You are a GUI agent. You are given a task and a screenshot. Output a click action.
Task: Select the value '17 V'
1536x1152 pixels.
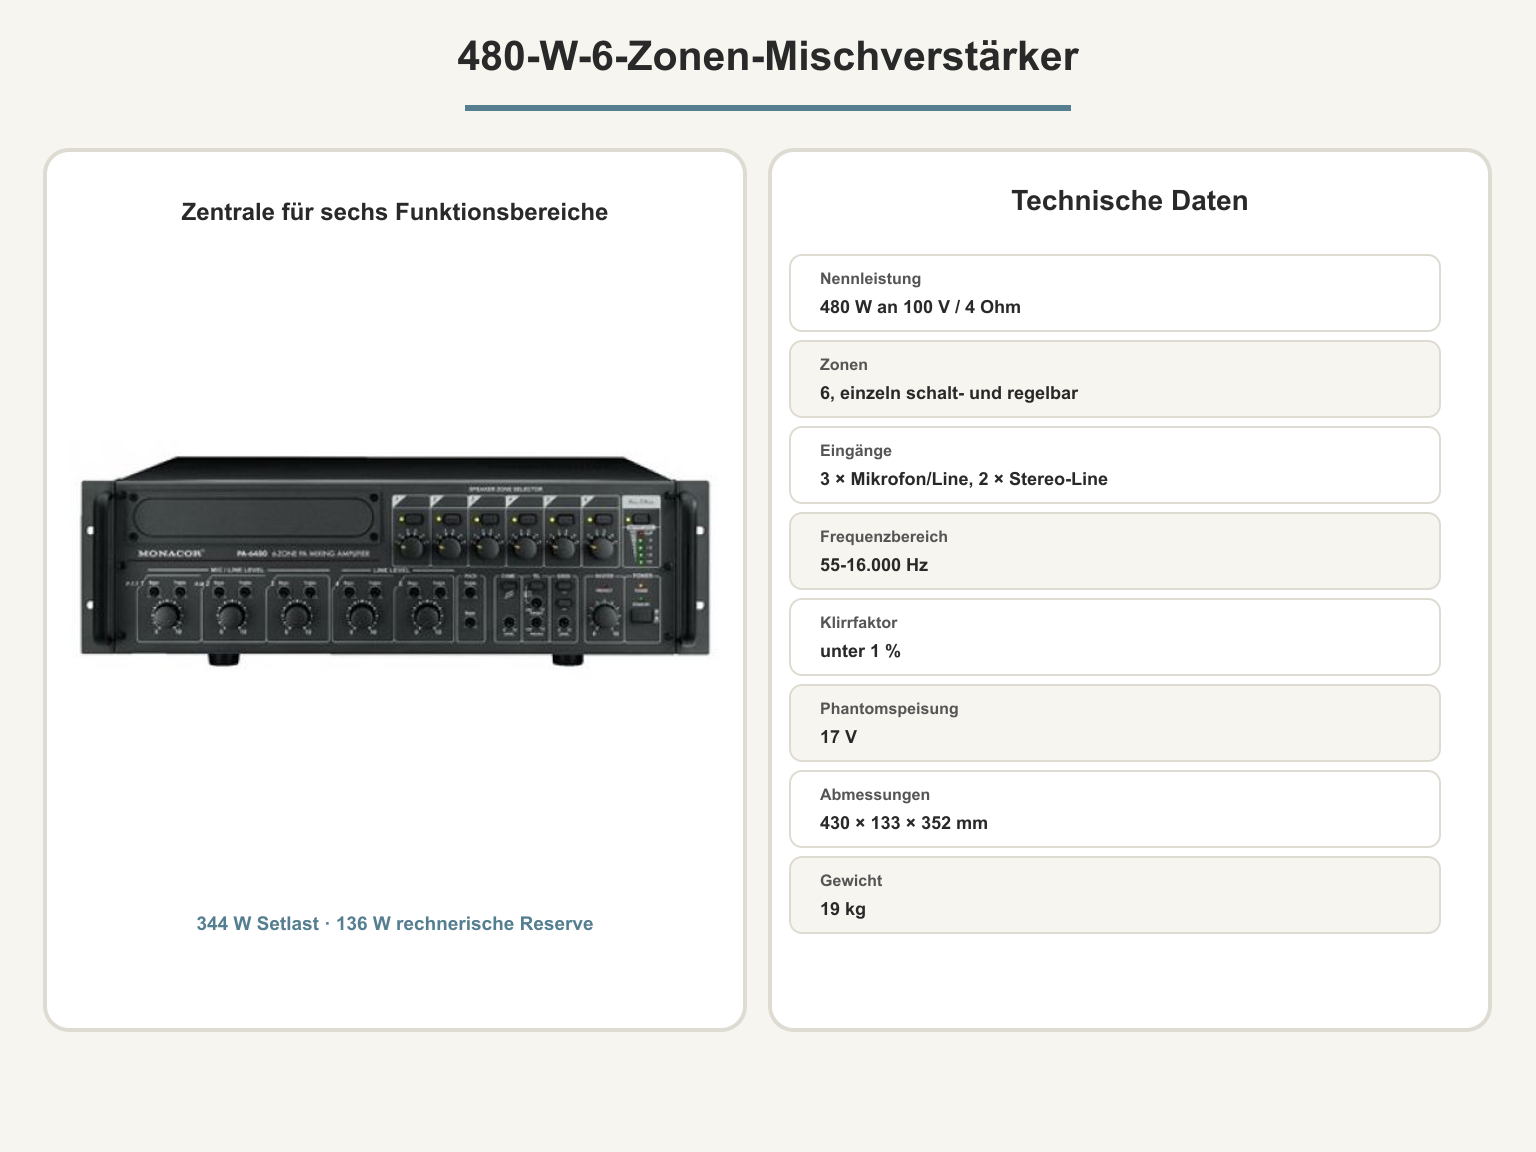point(838,737)
